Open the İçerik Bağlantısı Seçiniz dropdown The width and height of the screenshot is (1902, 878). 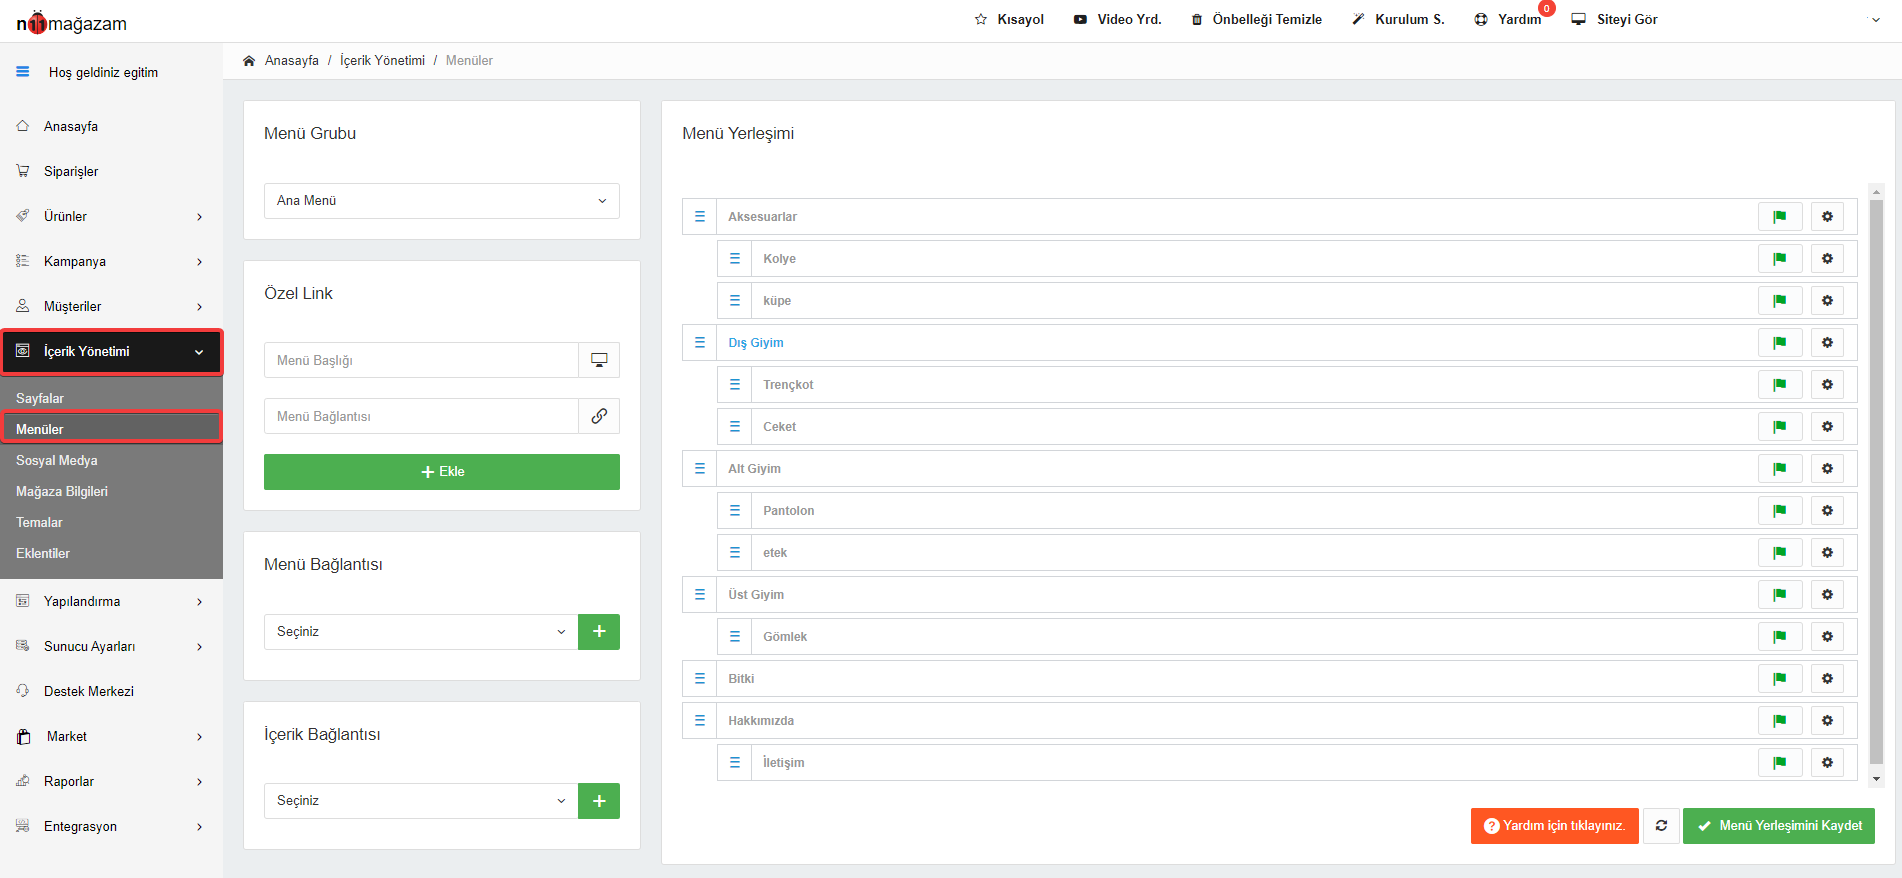point(421,801)
